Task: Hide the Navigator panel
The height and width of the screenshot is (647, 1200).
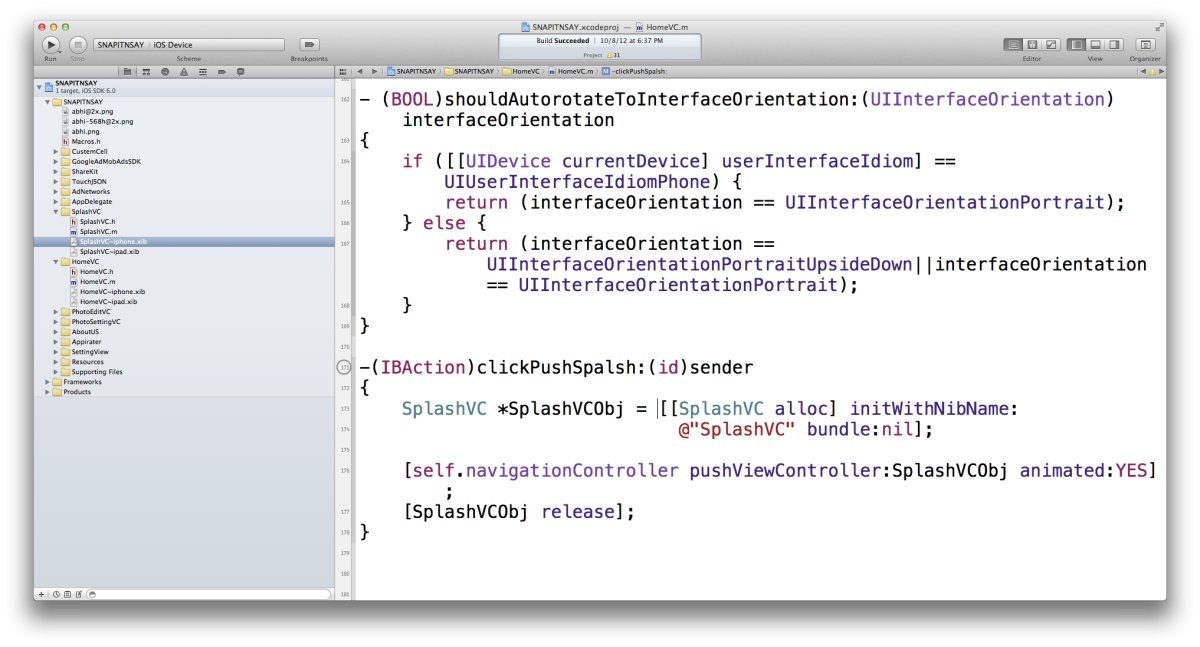Action: (1076, 44)
